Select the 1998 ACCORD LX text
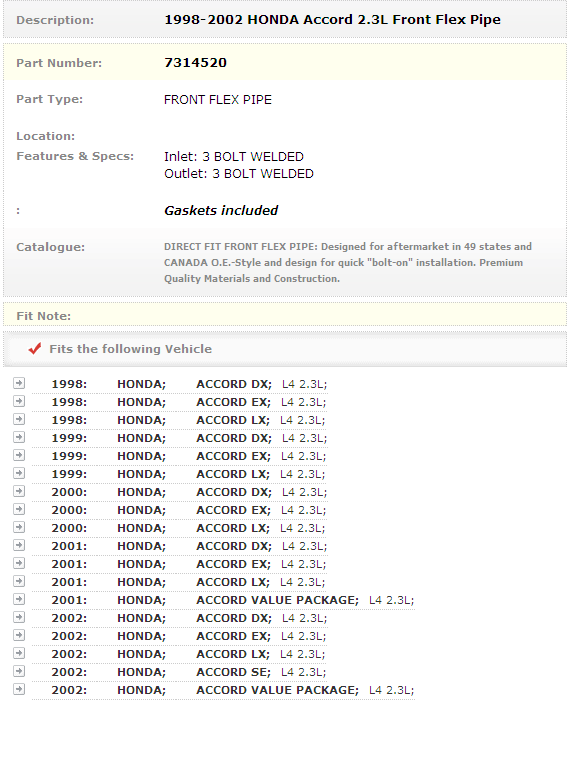This screenshot has height=771, width=570. pyautogui.click(x=233, y=420)
